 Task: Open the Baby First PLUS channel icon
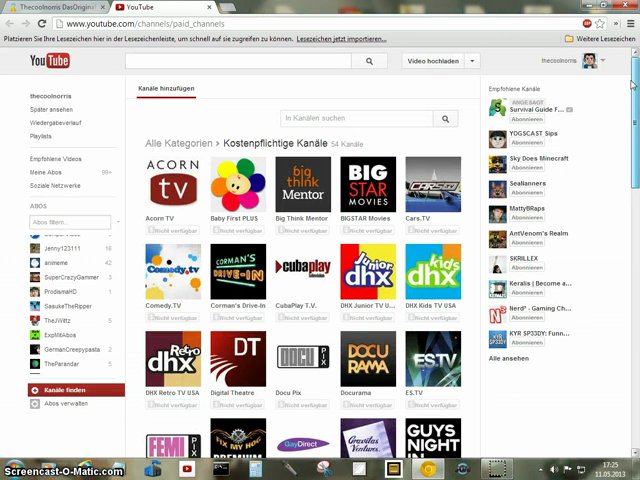238,184
